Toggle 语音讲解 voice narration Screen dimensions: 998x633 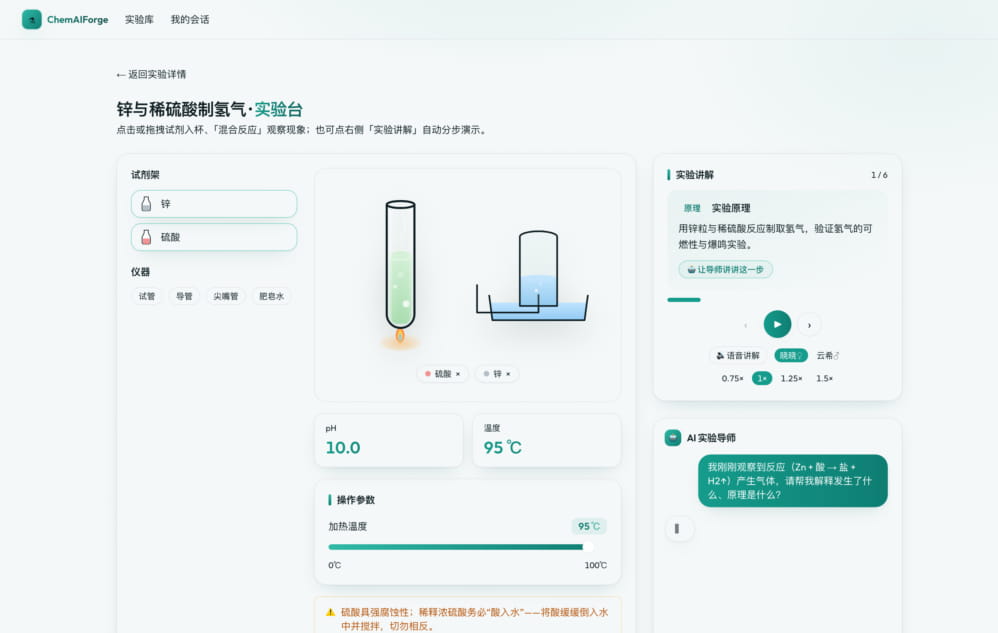(738, 356)
